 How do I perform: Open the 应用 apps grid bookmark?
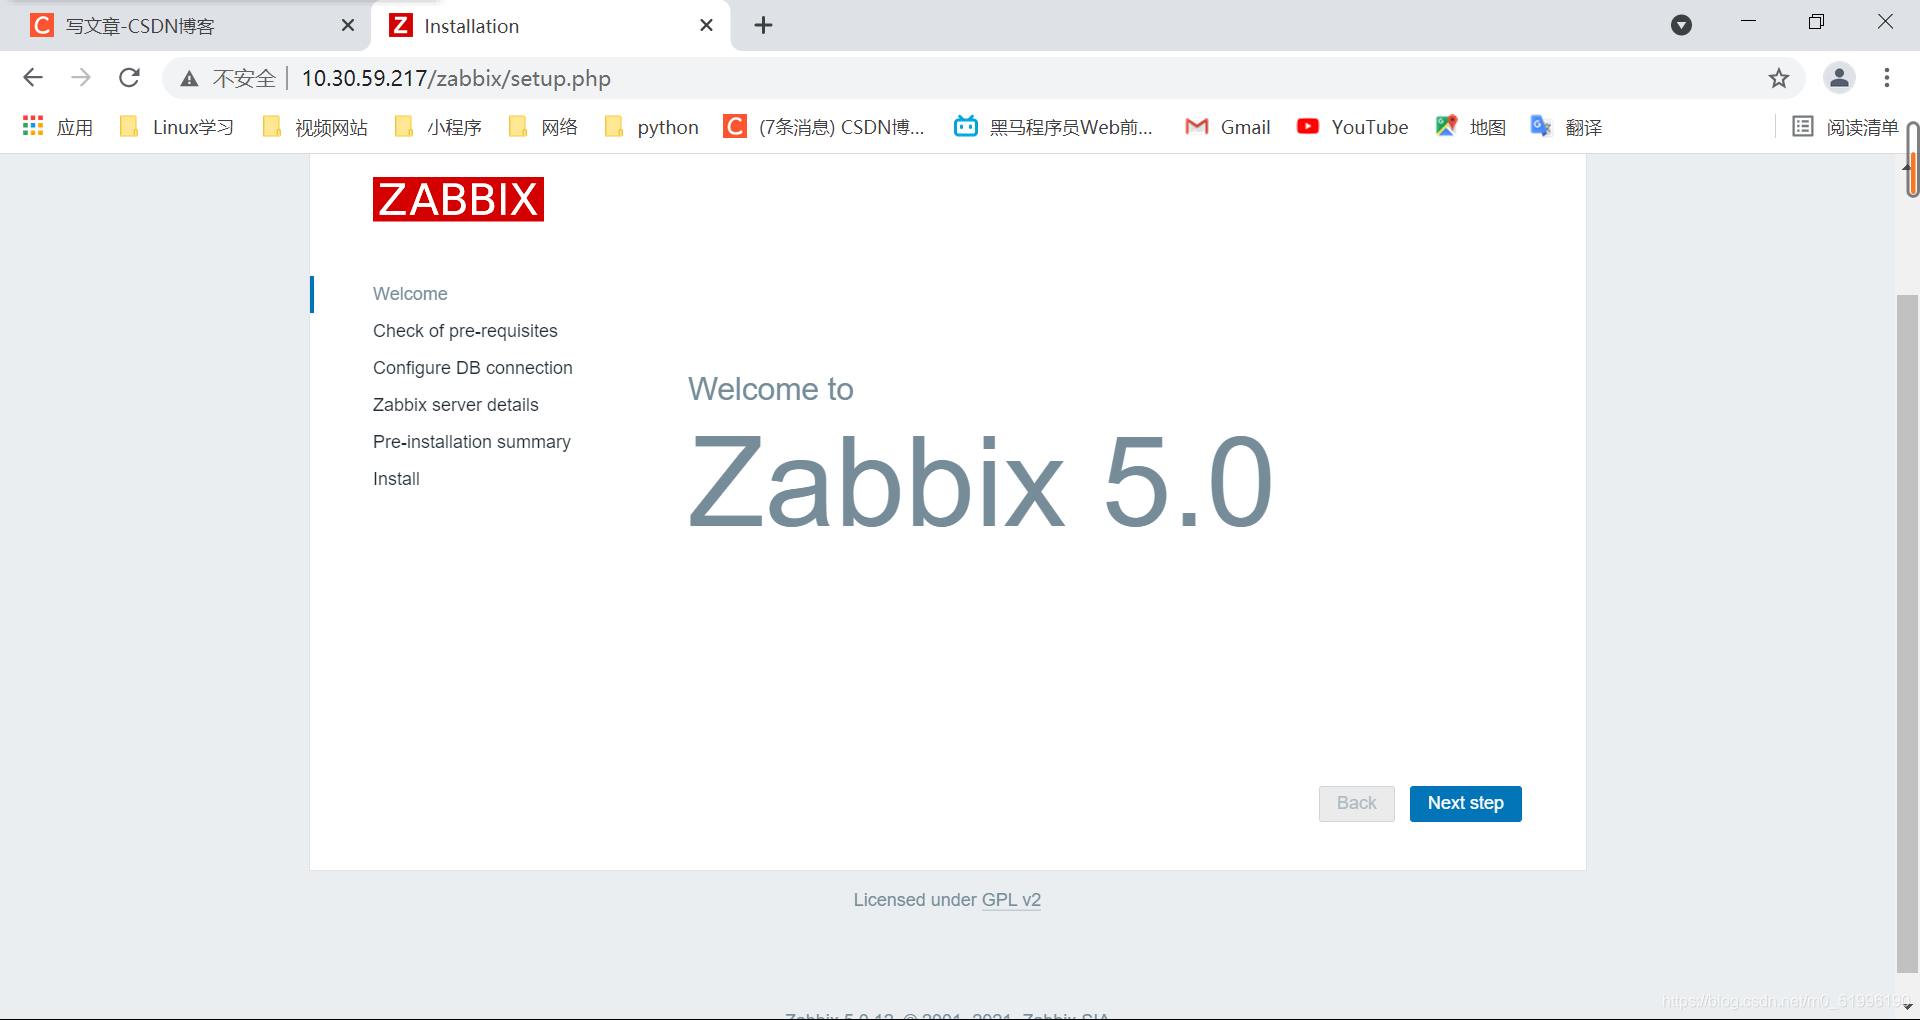point(58,127)
